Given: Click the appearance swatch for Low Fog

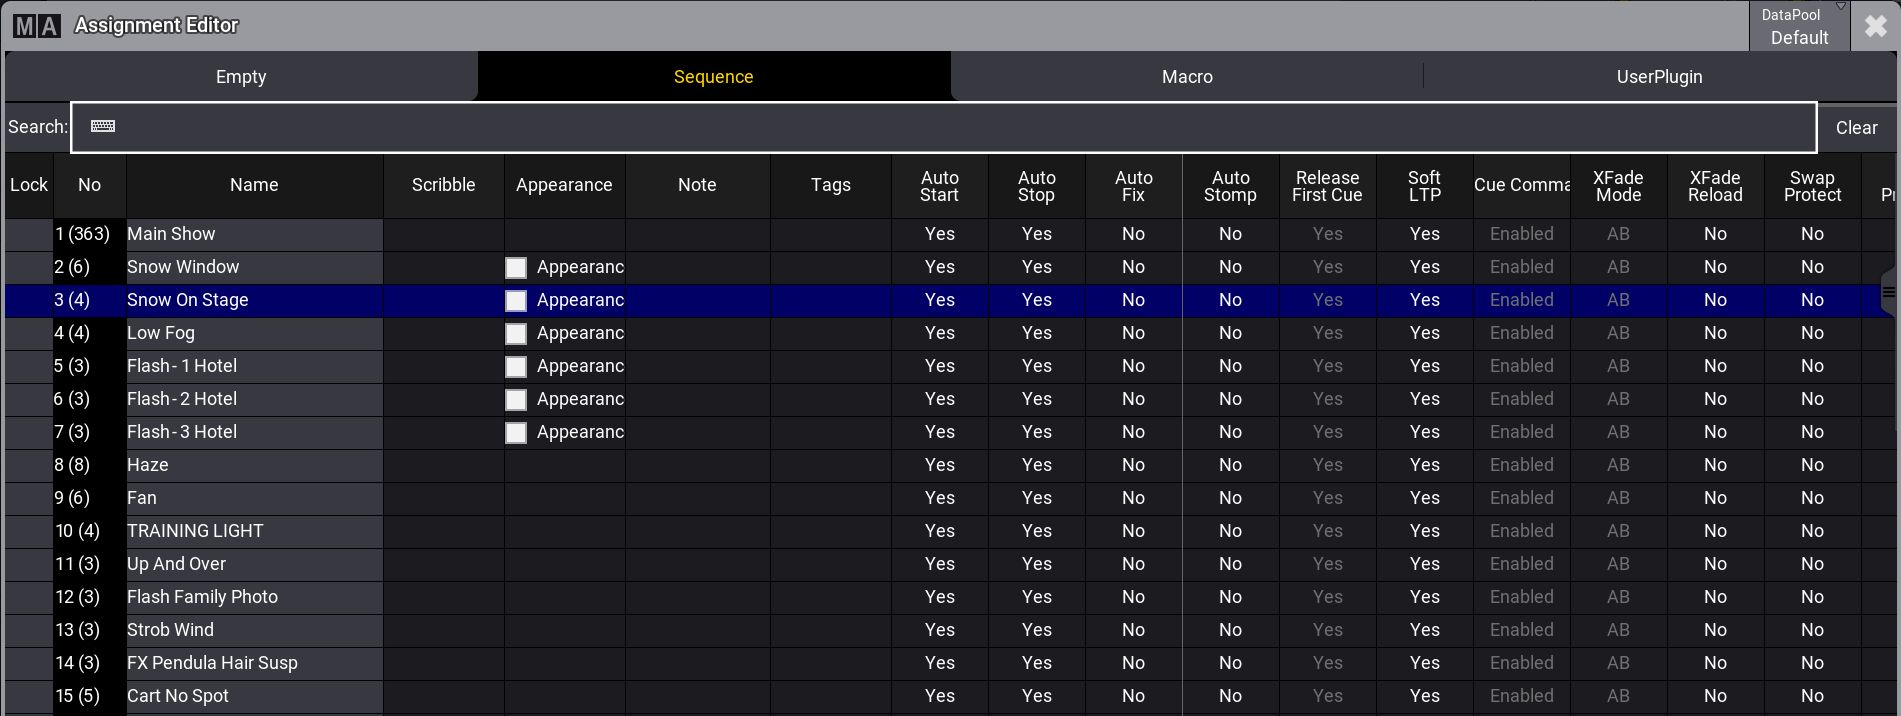Looking at the screenshot, I should pos(516,333).
